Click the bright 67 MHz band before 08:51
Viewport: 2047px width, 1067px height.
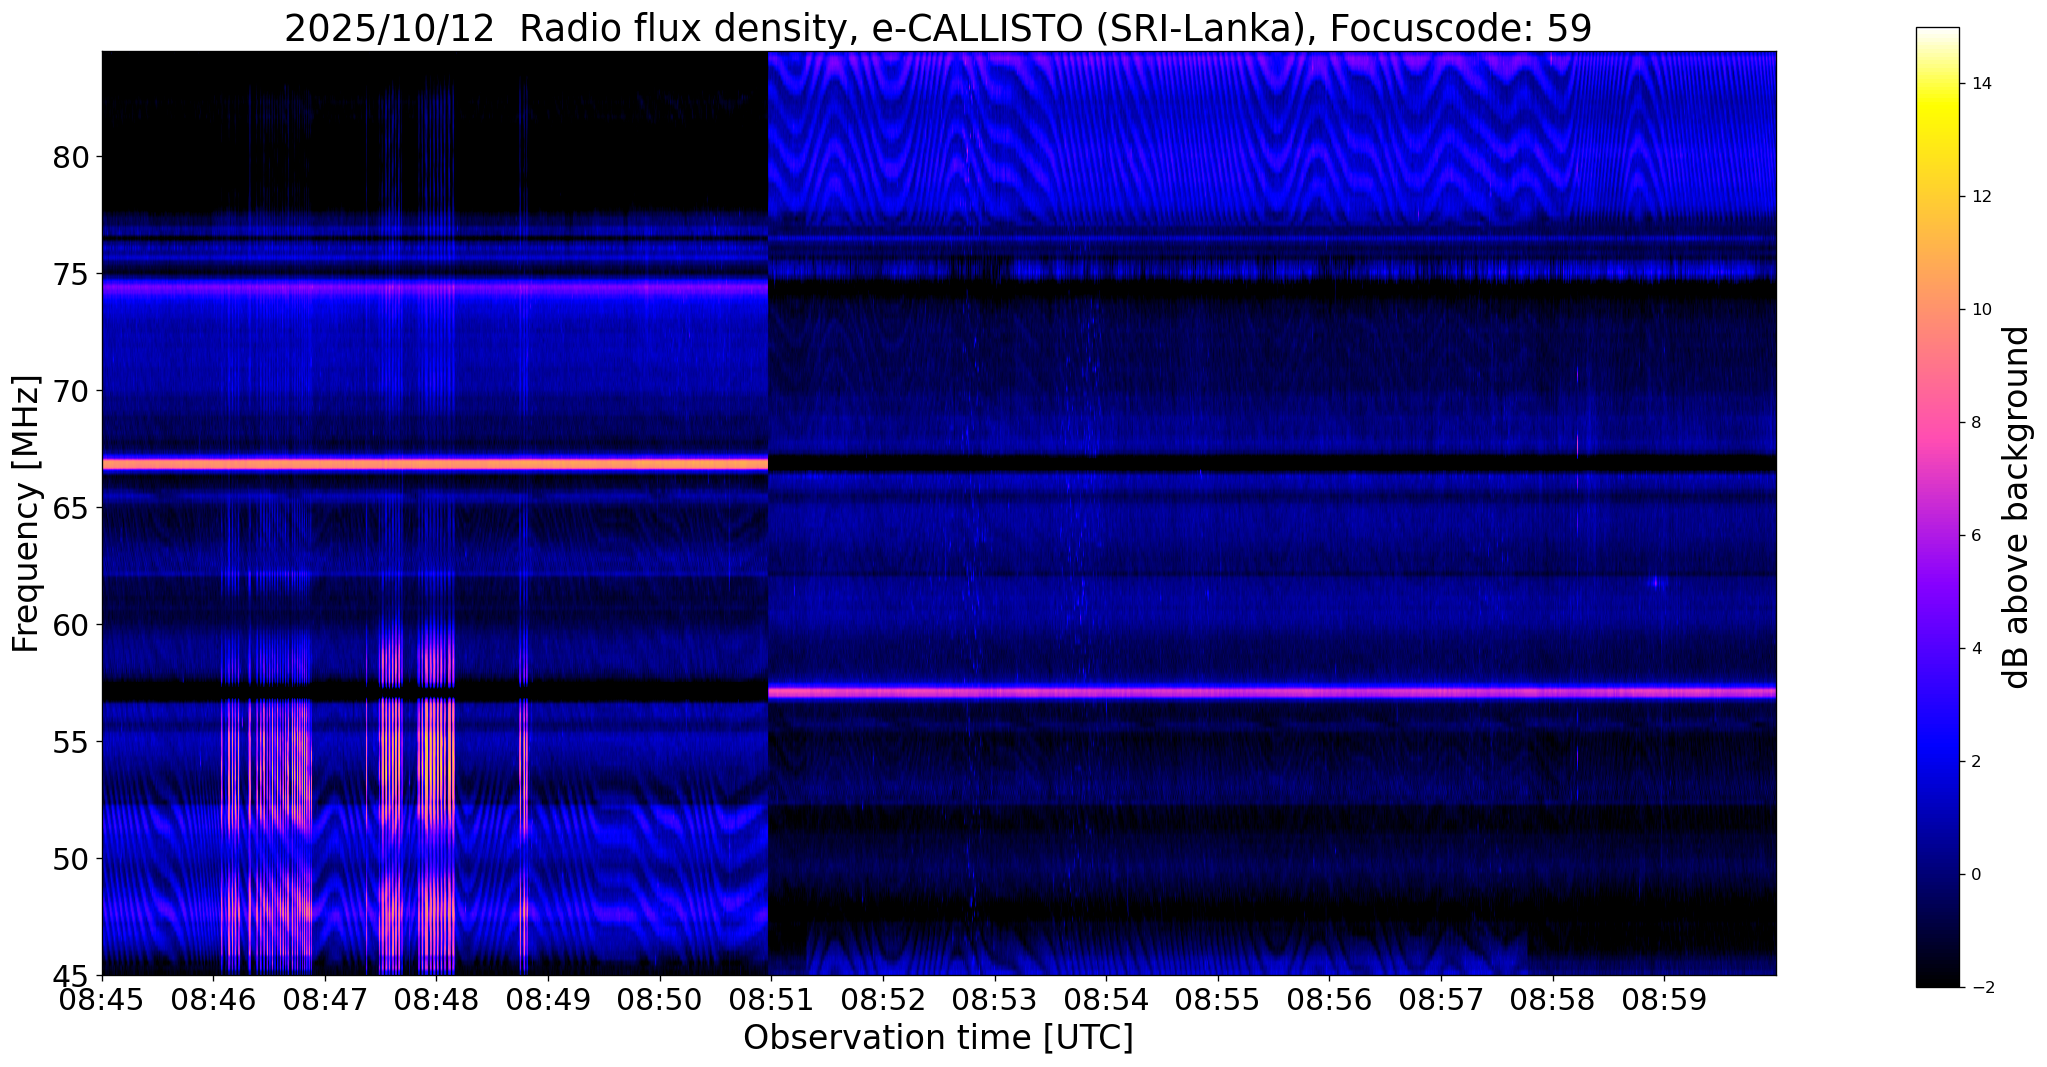[x=435, y=464]
